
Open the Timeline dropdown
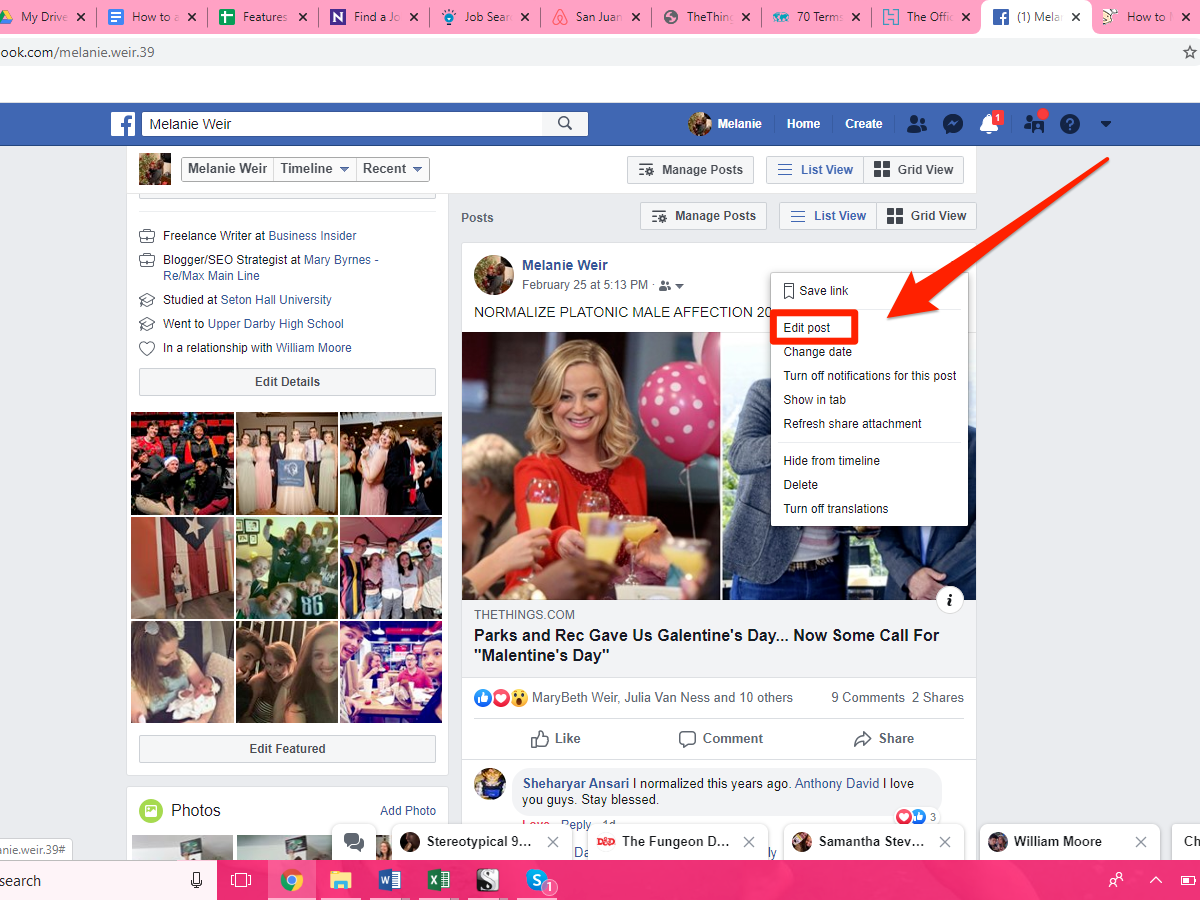(314, 169)
